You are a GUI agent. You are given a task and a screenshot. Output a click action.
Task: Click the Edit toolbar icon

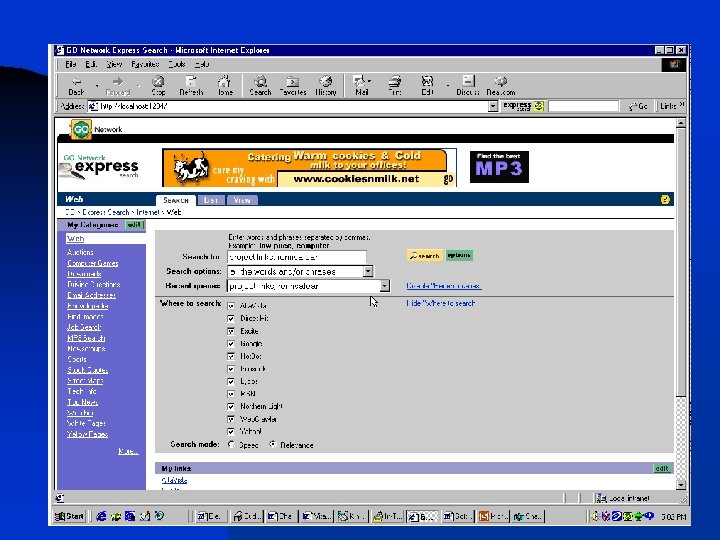(x=427, y=86)
